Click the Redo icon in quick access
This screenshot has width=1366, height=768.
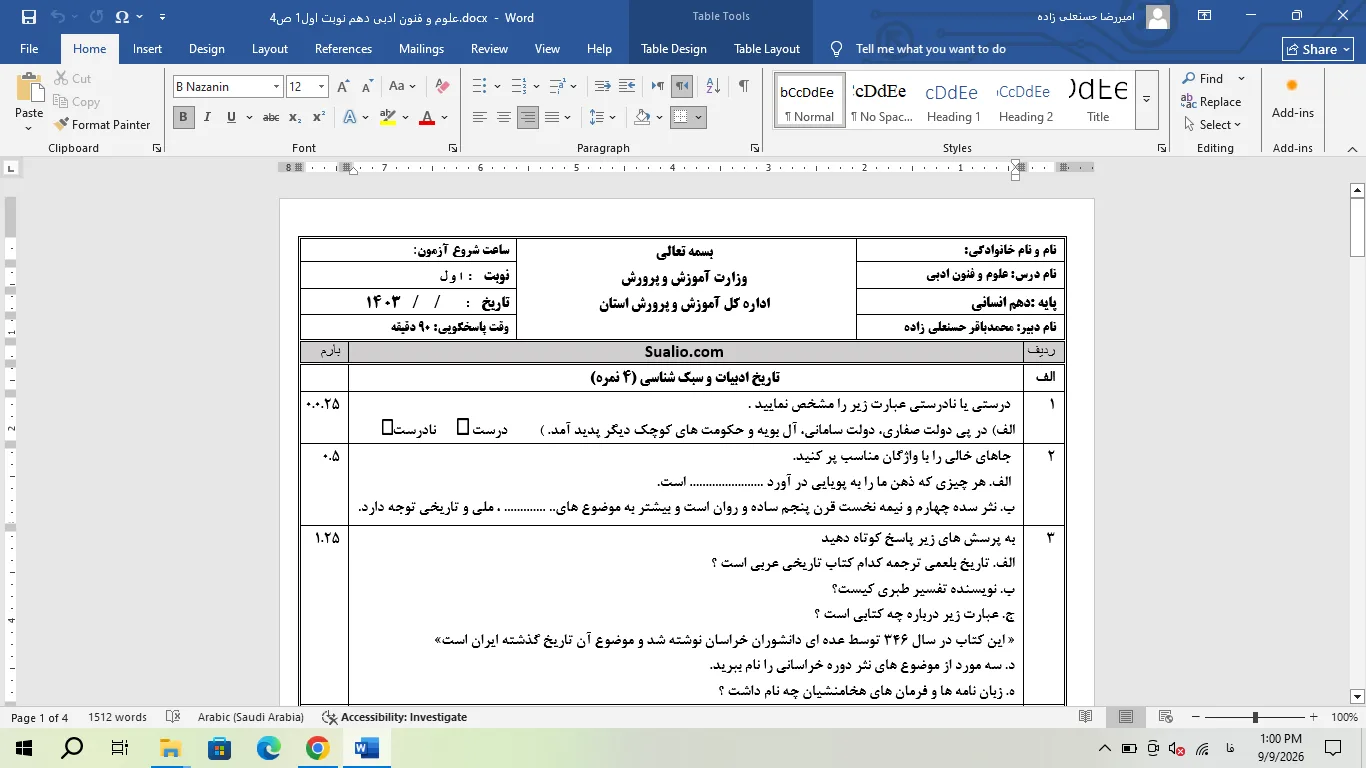96,17
